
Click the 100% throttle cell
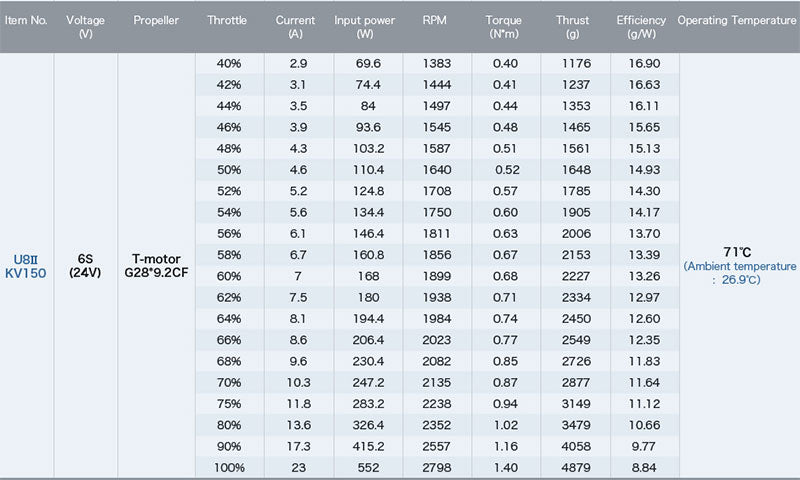(229, 468)
